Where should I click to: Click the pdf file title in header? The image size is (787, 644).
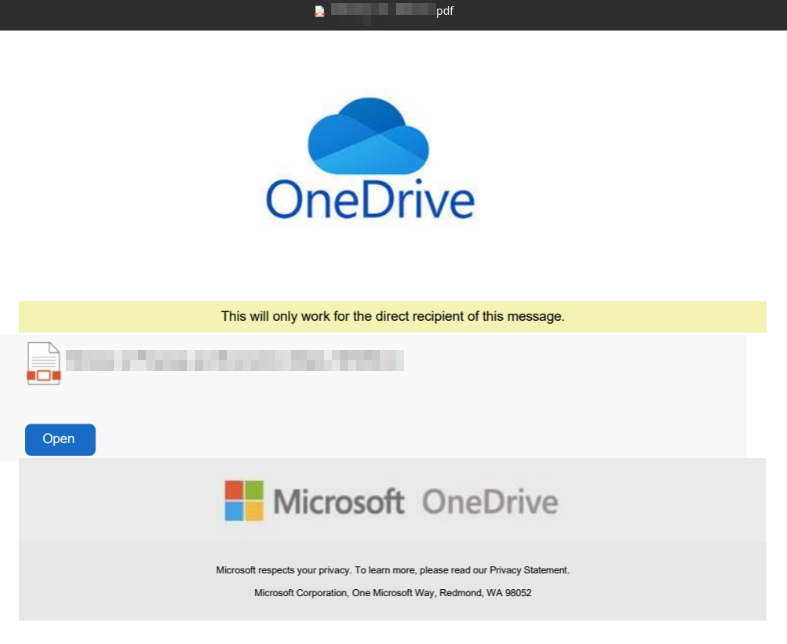[x=392, y=11]
